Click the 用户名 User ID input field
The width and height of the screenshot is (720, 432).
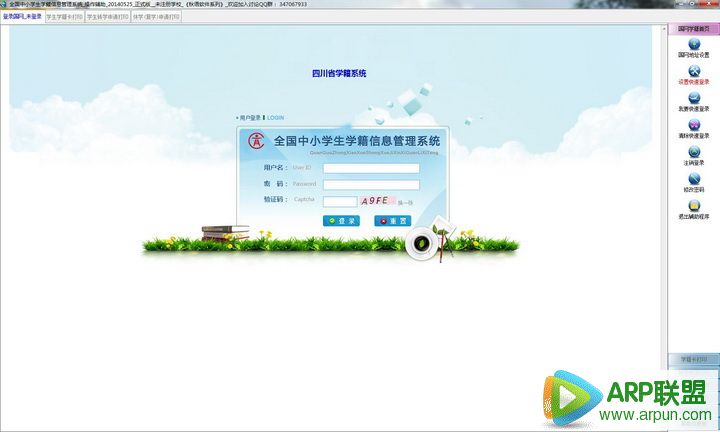click(371, 168)
